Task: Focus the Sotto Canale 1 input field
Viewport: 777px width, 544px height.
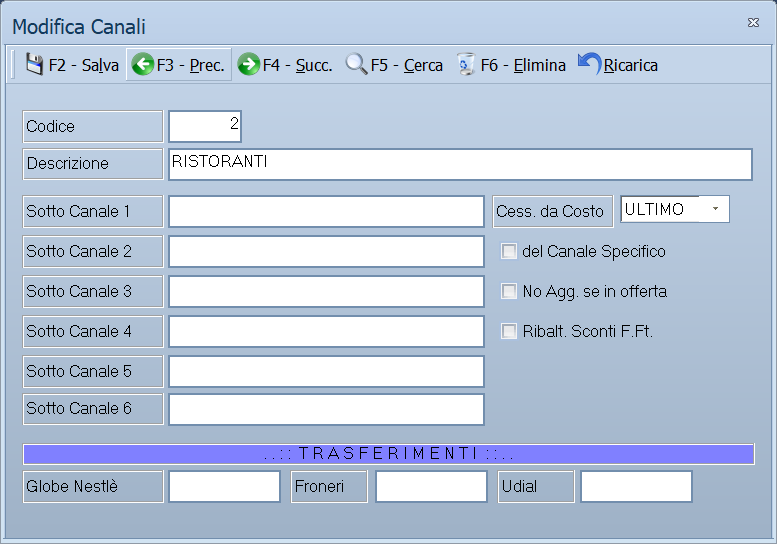Action: 326,212
